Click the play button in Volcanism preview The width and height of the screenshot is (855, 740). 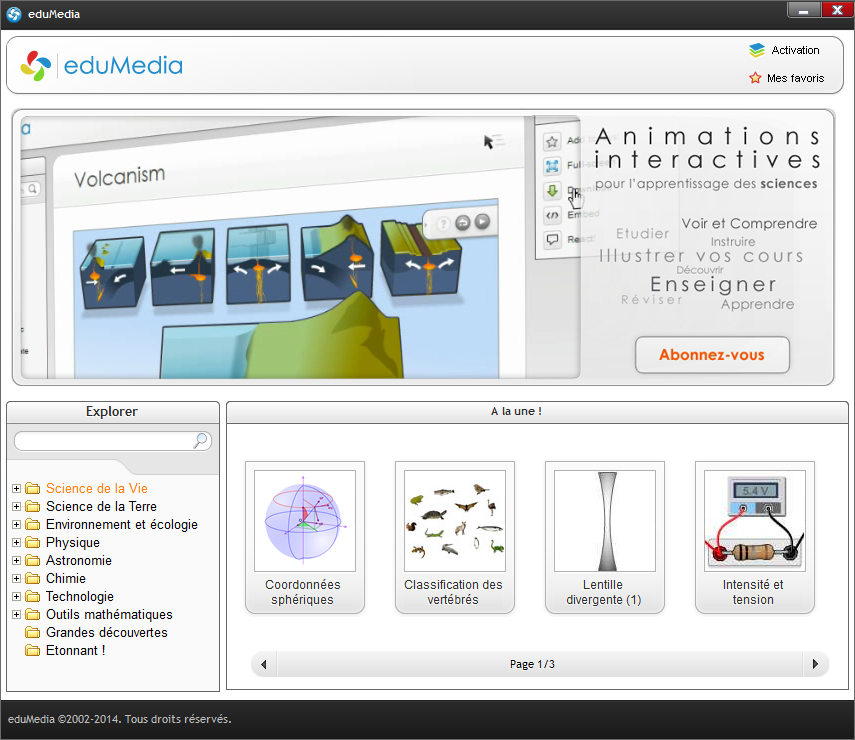coord(482,222)
